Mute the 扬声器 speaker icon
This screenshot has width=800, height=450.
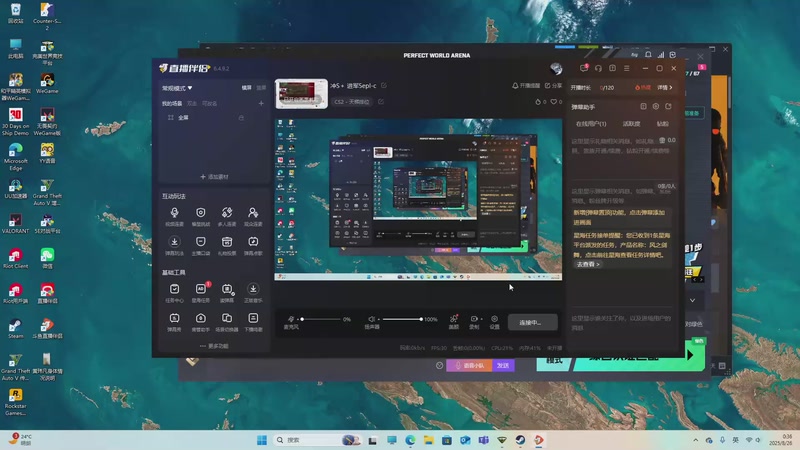(x=371, y=319)
